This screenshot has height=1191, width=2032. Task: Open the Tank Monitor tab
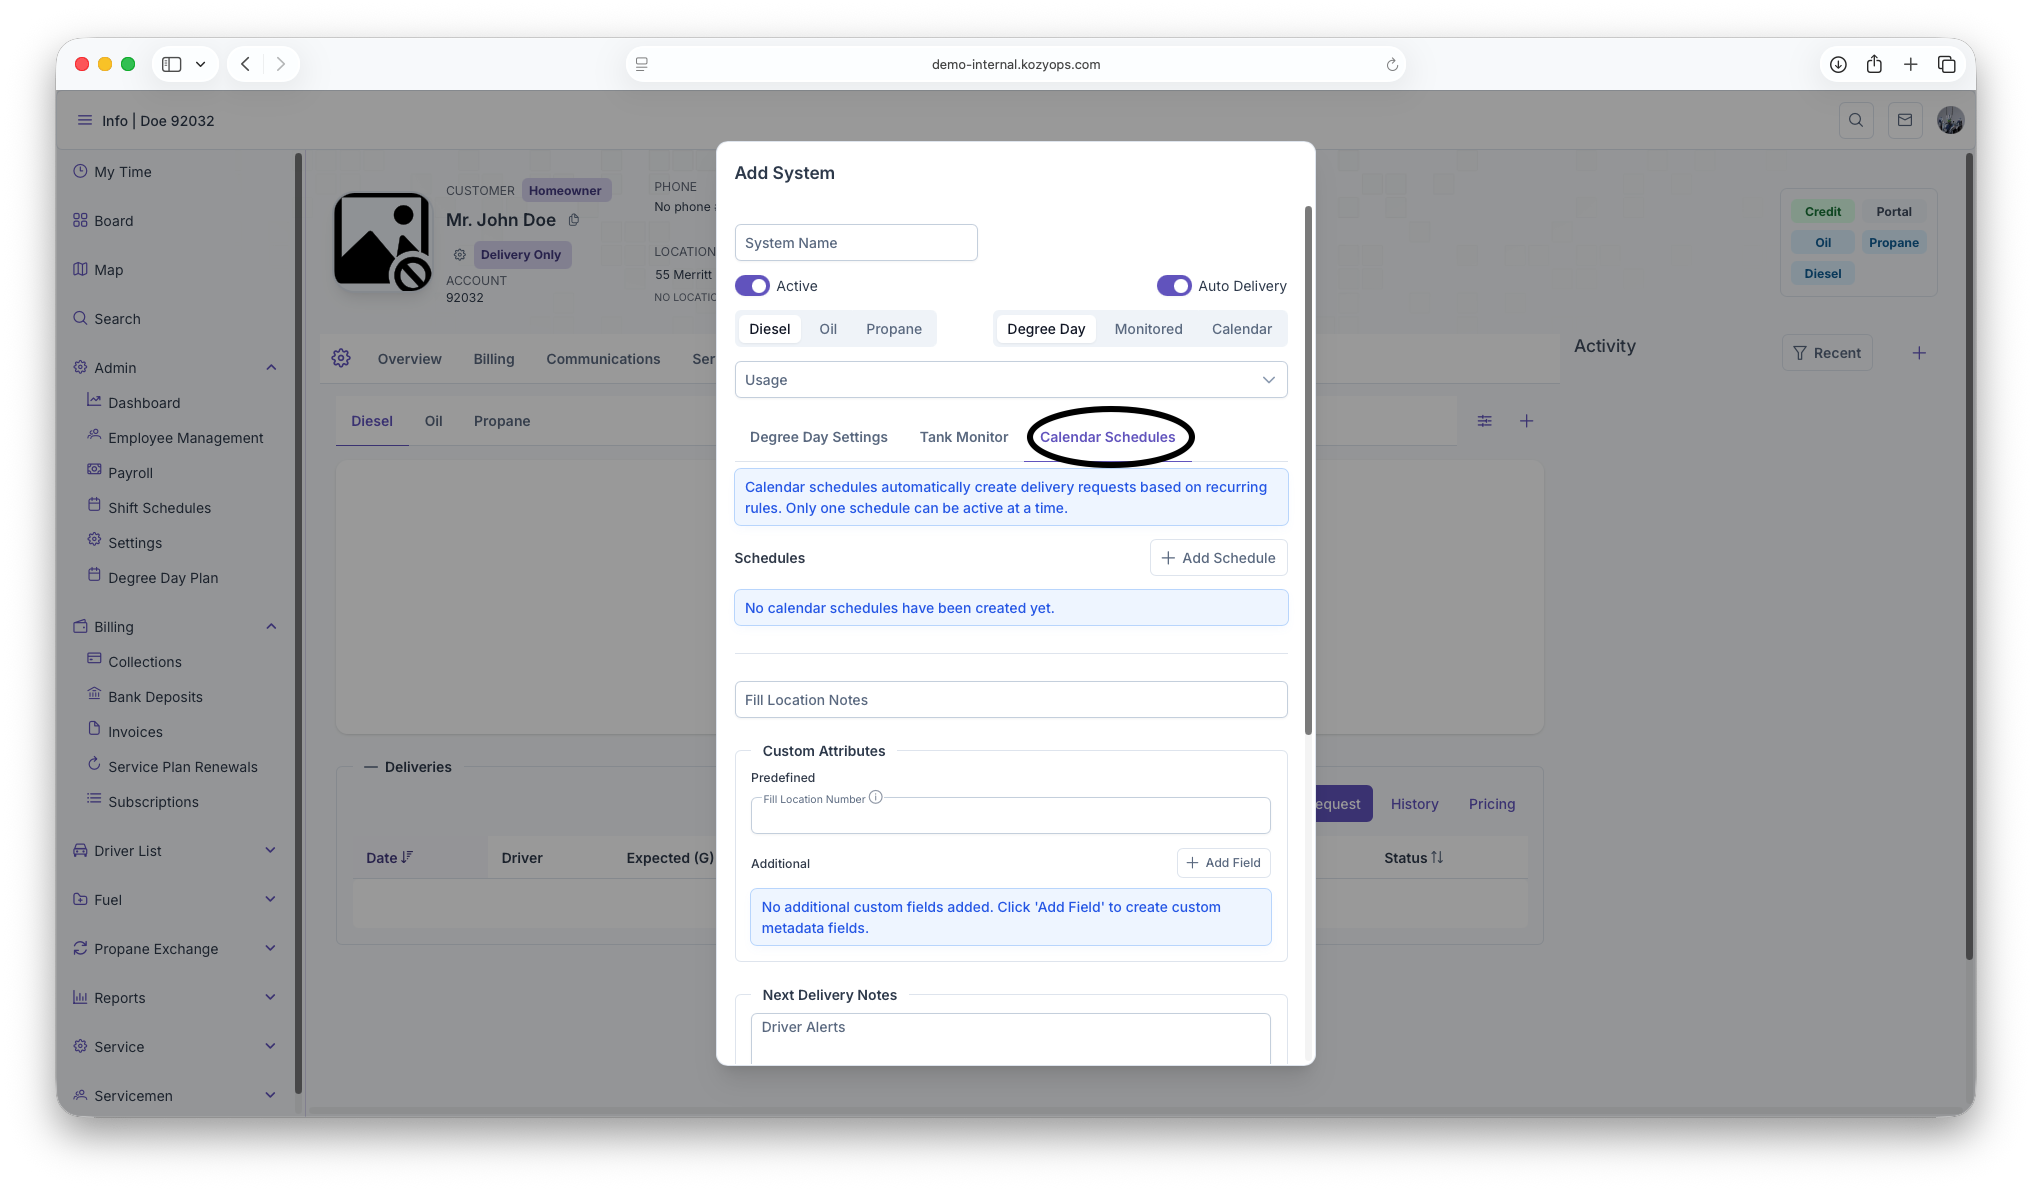pos(963,437)
